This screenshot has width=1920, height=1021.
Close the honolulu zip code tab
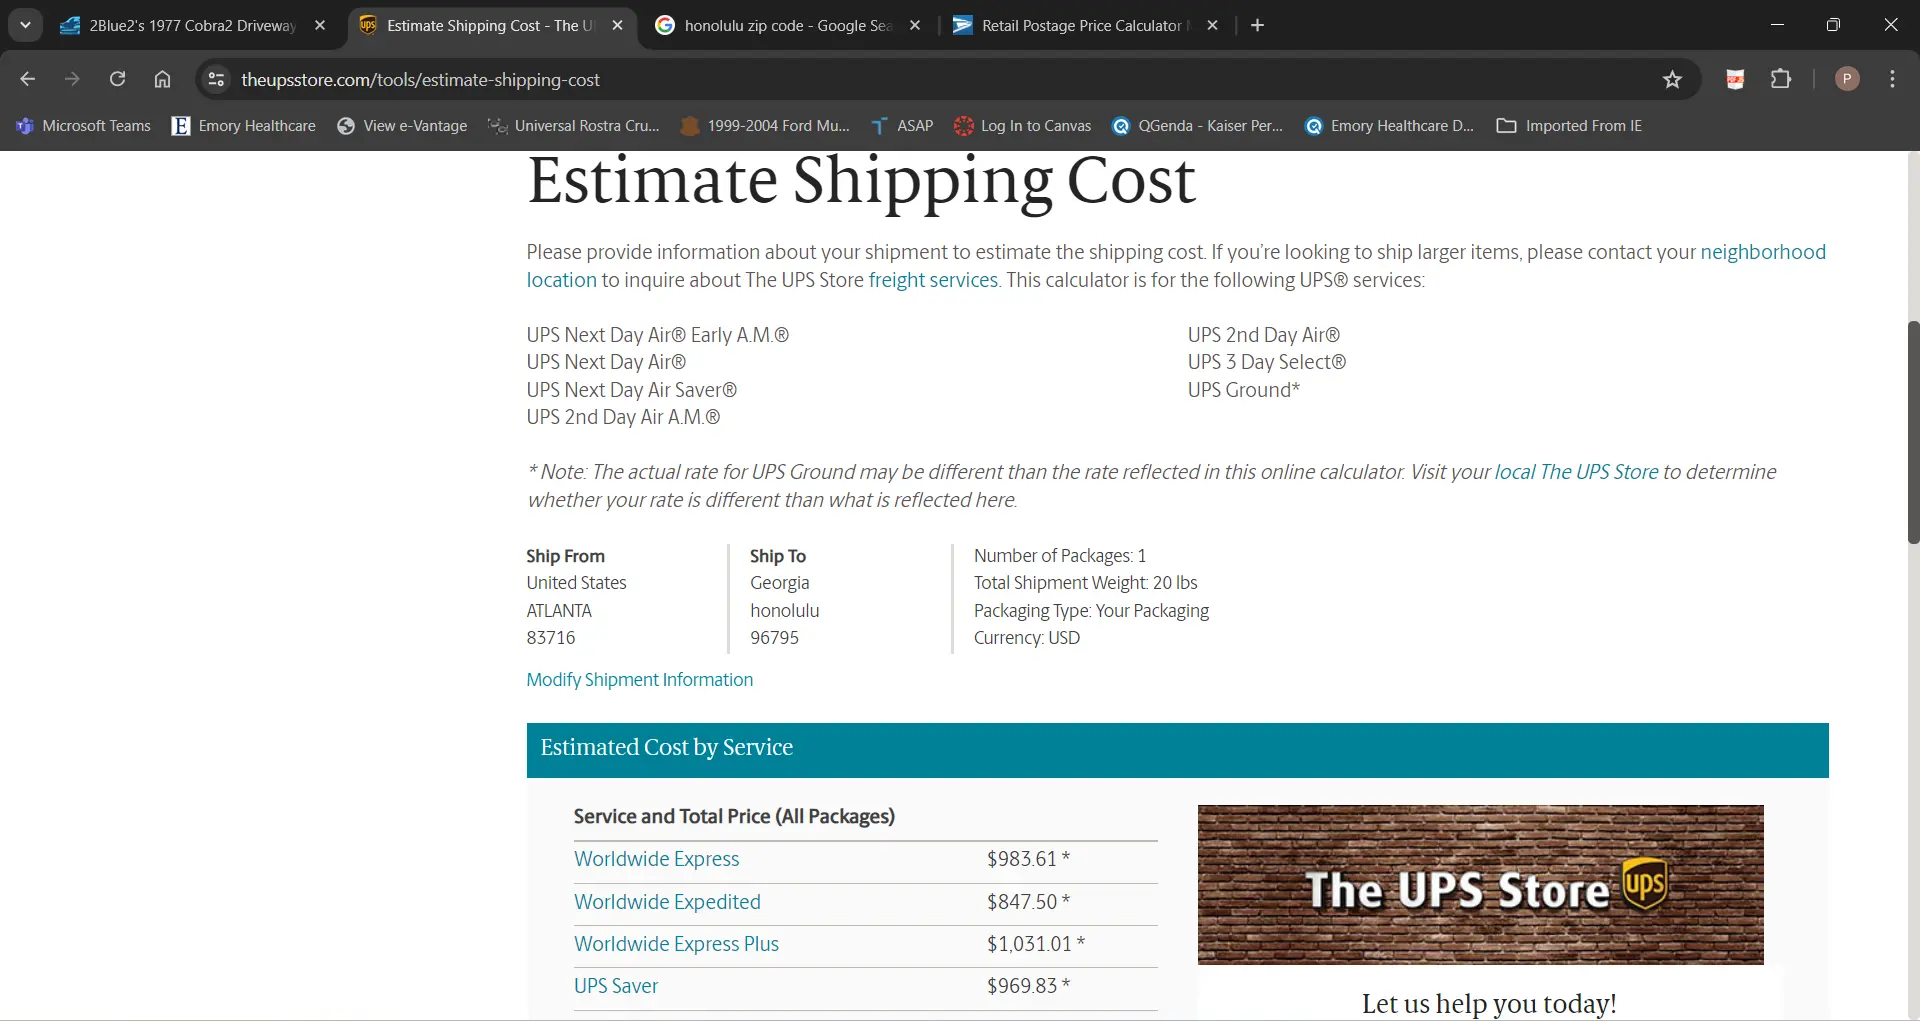[x=915, y=26]
